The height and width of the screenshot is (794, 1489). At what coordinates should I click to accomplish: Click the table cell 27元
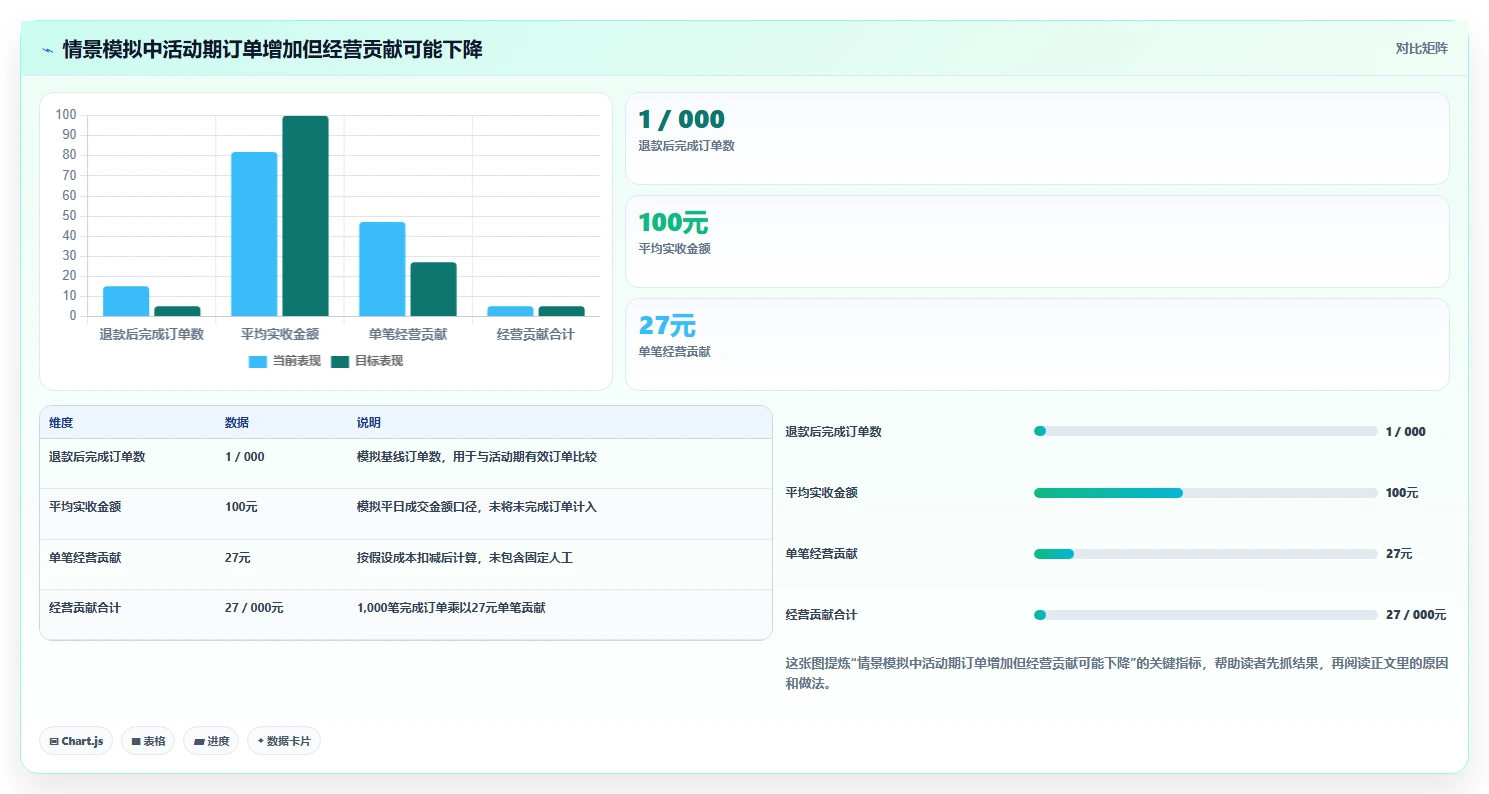click(238, 558)
